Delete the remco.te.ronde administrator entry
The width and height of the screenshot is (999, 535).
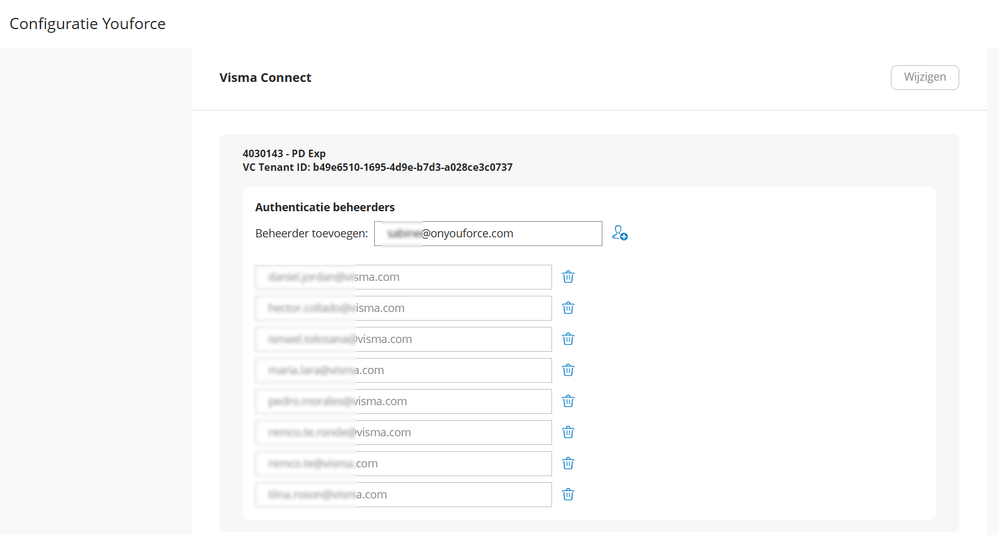click(x=568, y=432)
